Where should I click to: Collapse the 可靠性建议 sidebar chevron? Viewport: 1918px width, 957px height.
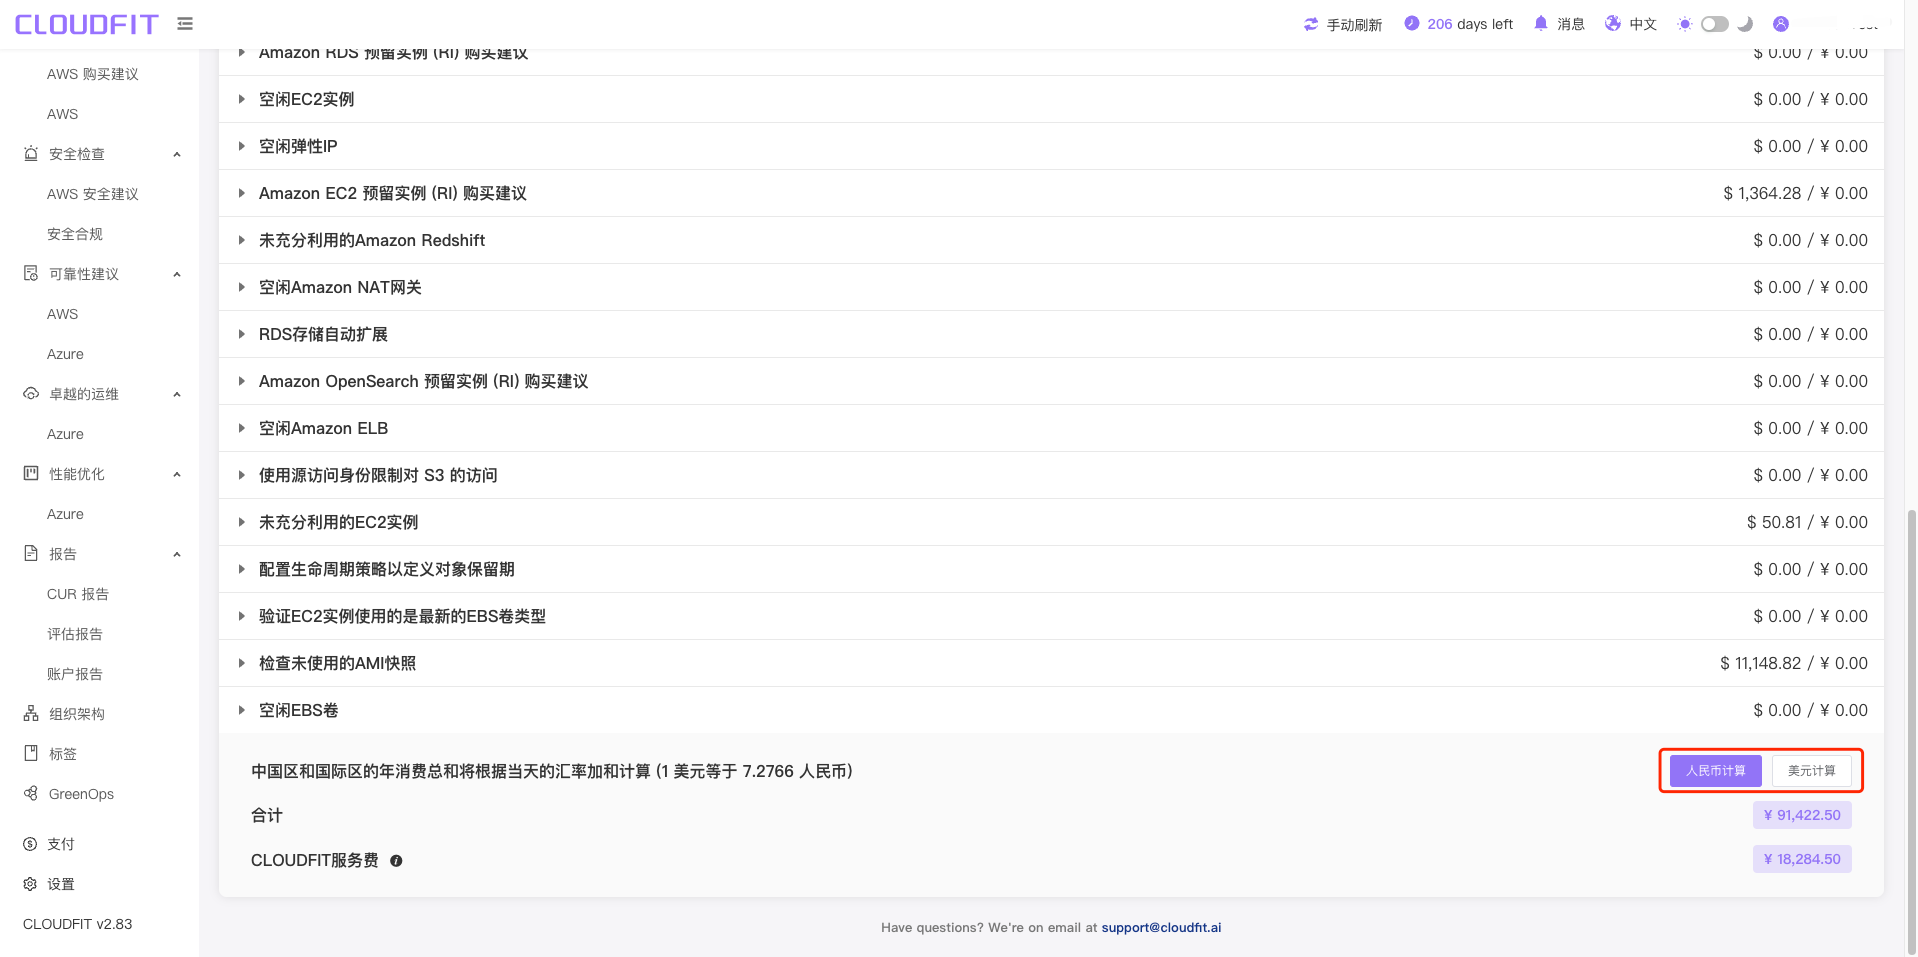click(177, 274)
